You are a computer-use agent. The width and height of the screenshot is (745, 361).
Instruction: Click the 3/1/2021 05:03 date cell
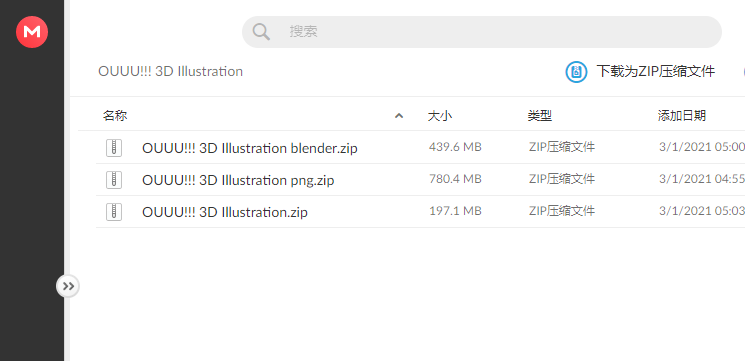click(702, 211)
